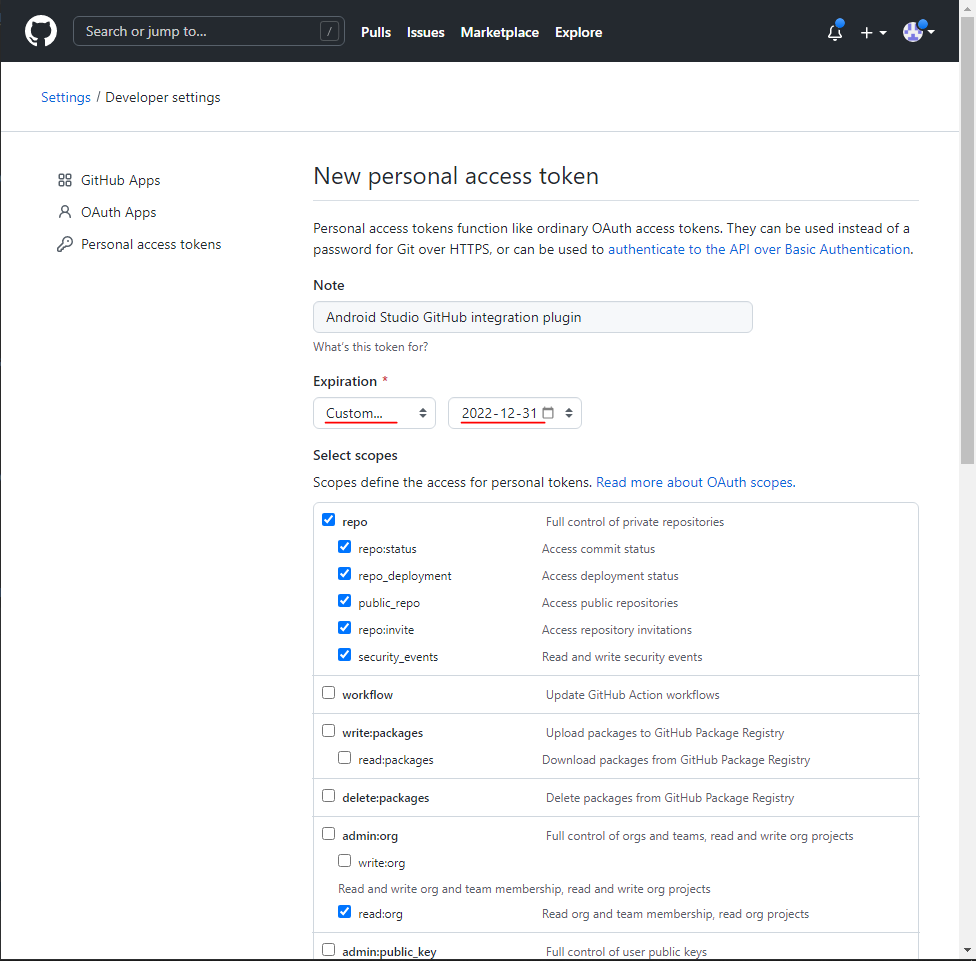976x961 pixels.
Task: Select OAuth Apps in the sidebar
Action: point(118,212)
